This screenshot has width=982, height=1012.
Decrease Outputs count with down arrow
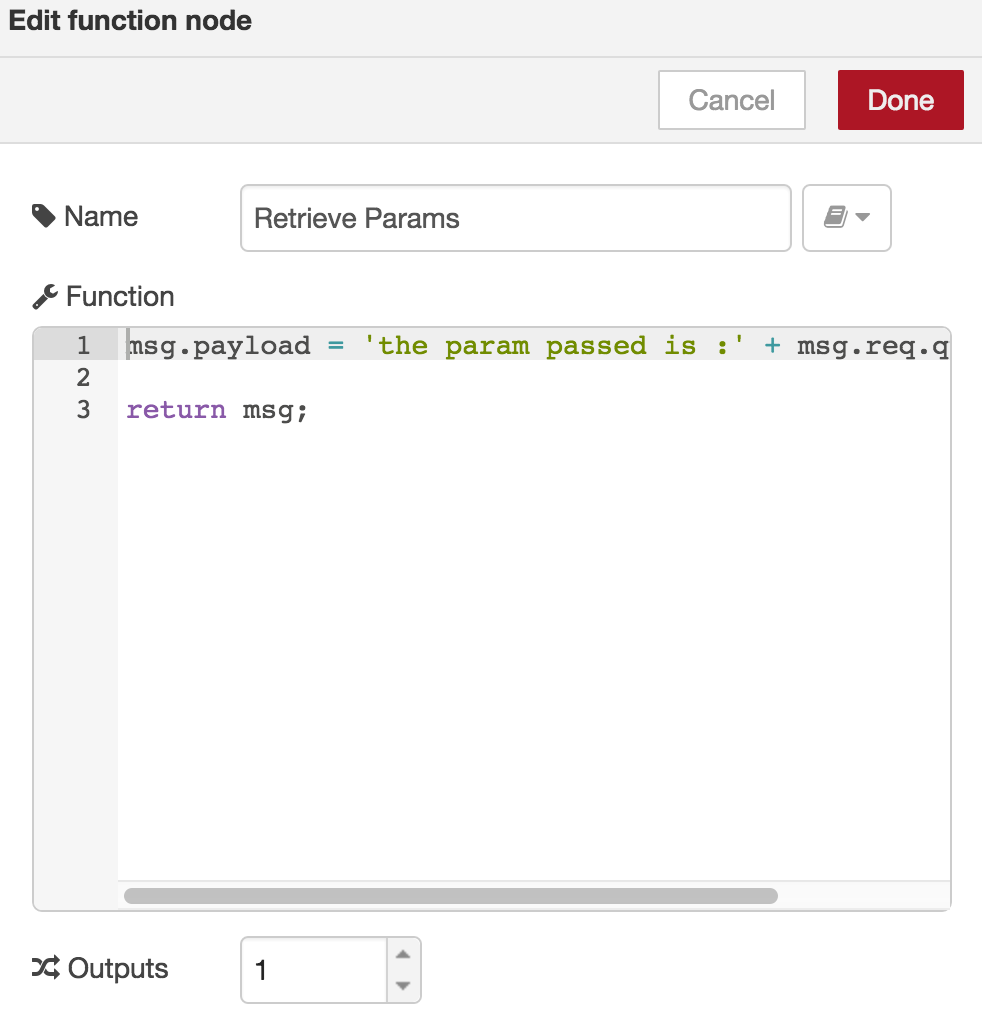click(403, 986)
